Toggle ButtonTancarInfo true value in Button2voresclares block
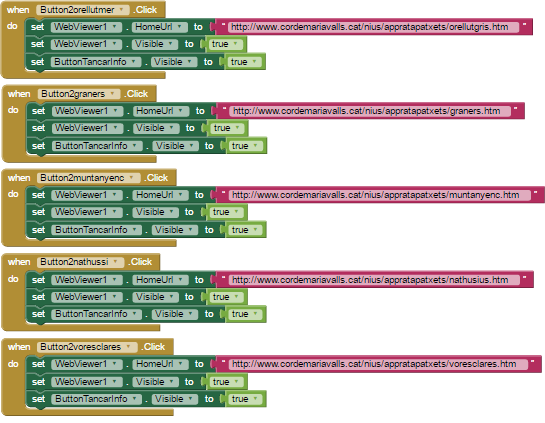The width and height of the screenshot is (545, 423). pos(246,399)
